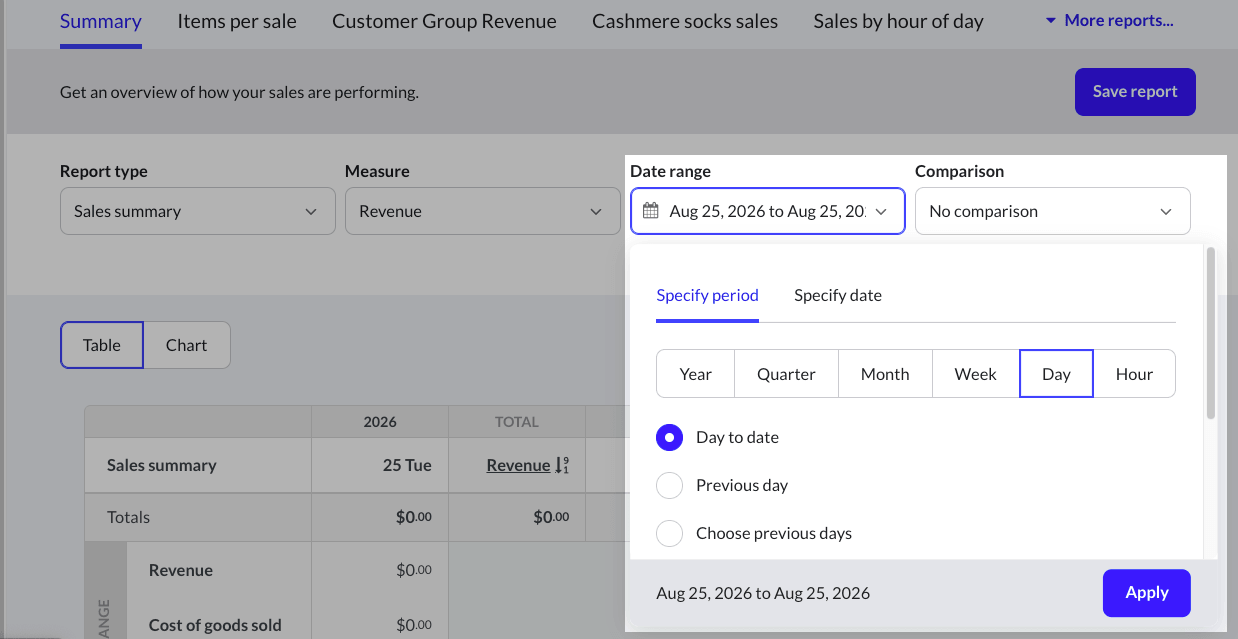
Task: Open the Sales by hour of day tab
Action: point(899,21)
